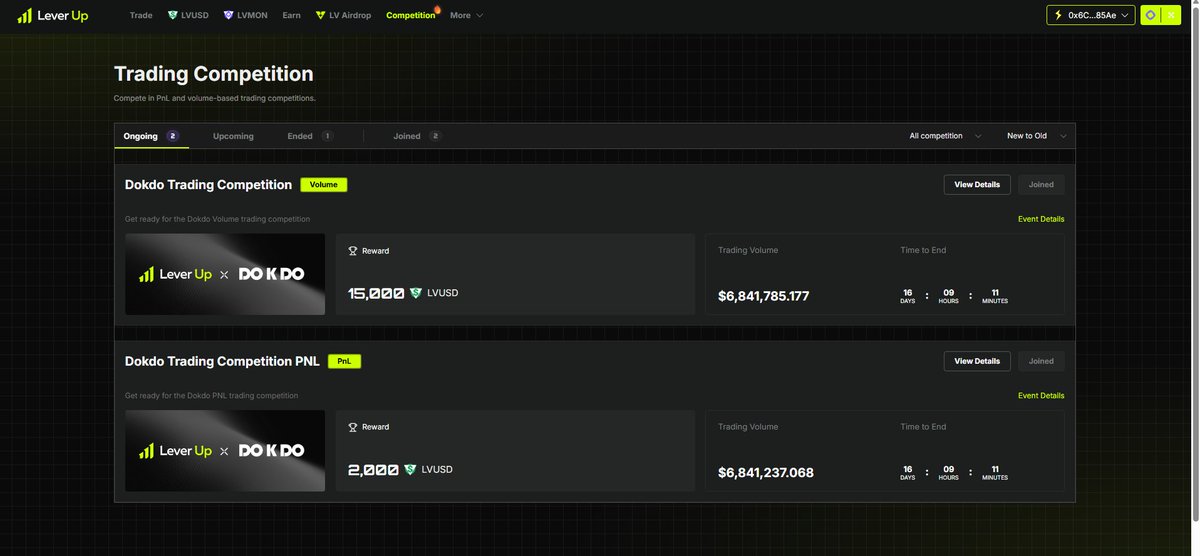Click the trophy icon in the 15,000 reward card
The height and width of the screenshot is (556, 1200).
[x=352, y=251]
